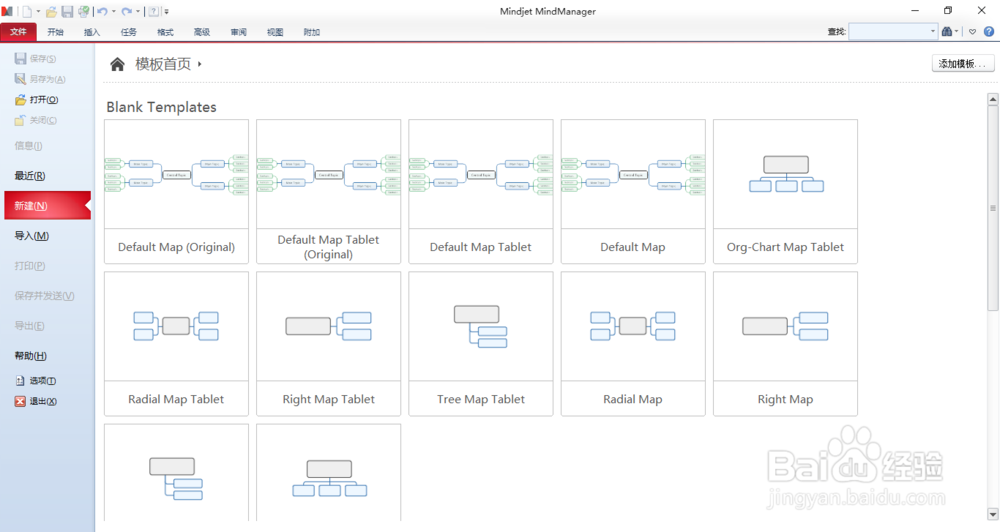1000x532 pixels.
Task: Click the redo arrow icon
Action: pos(126,11)
